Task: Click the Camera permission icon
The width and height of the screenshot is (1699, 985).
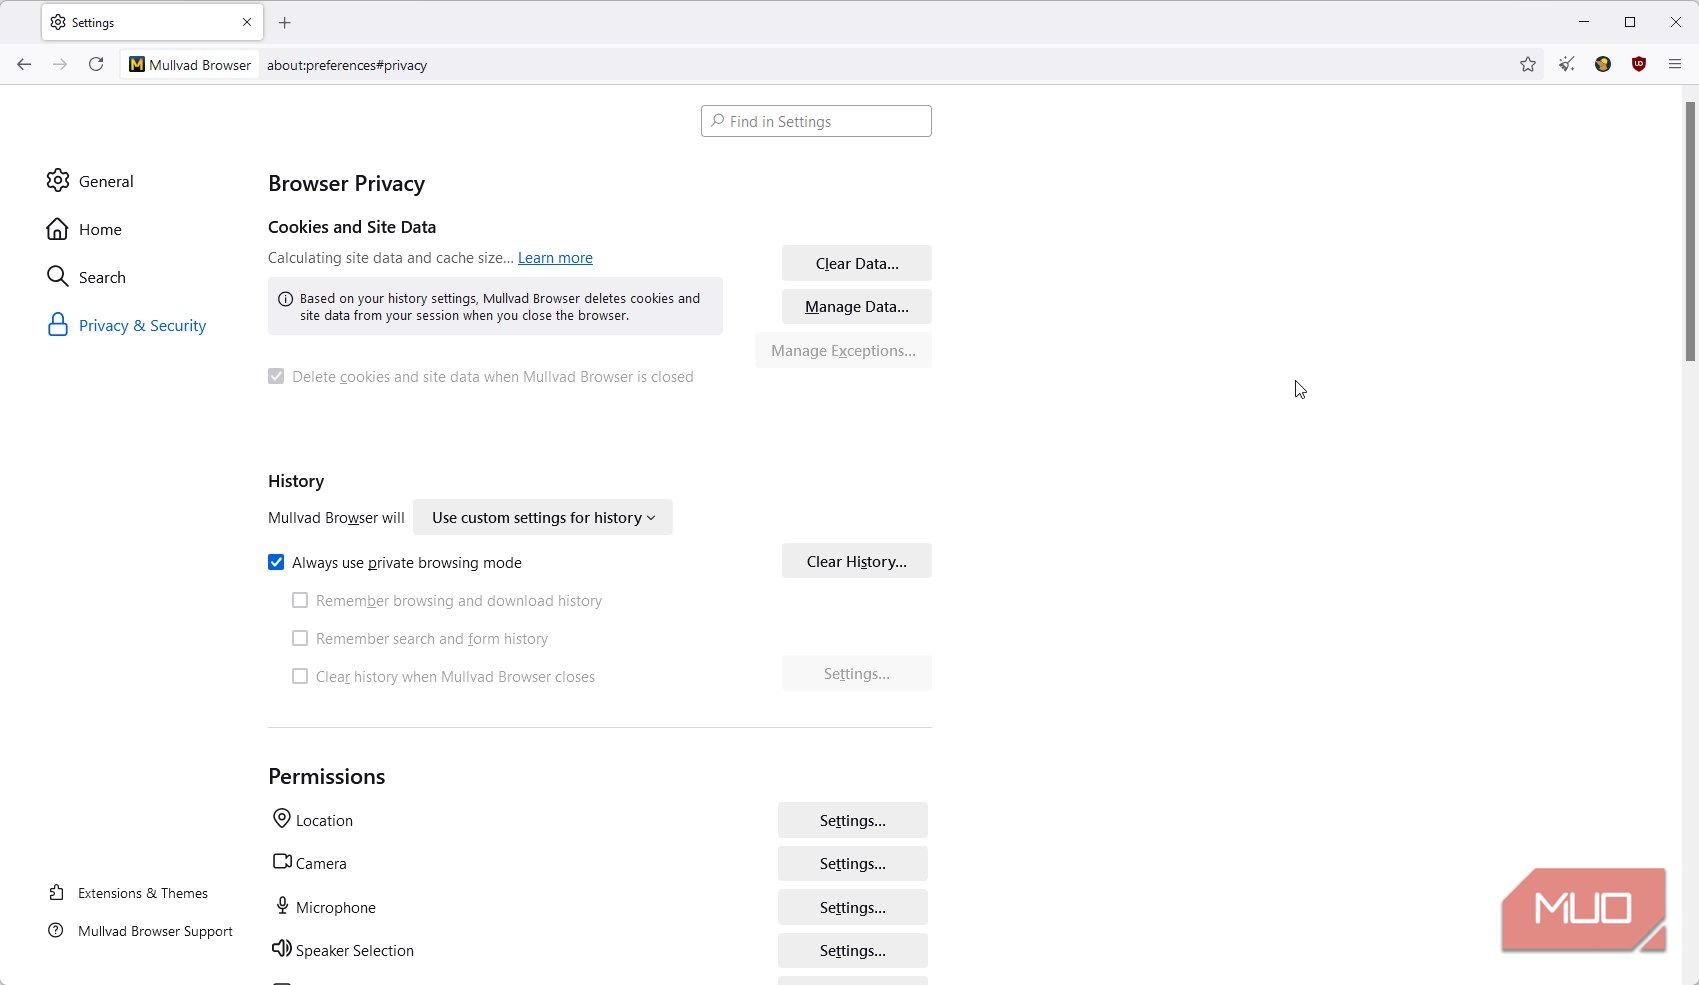Action: tap(282, 861)
